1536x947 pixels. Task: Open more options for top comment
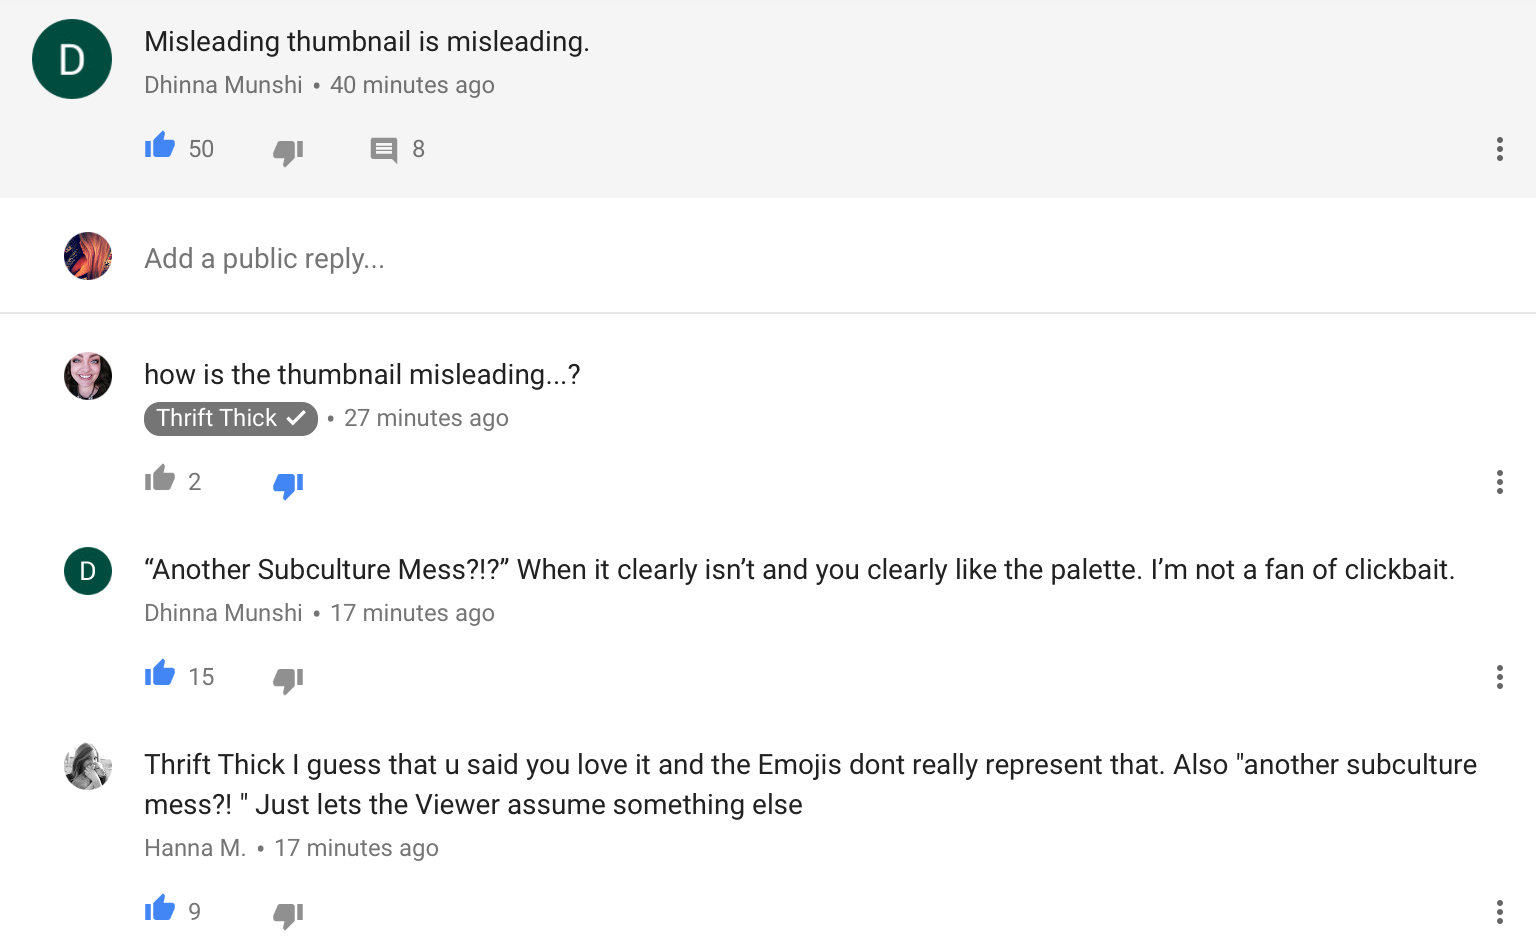pos(1499,149)
